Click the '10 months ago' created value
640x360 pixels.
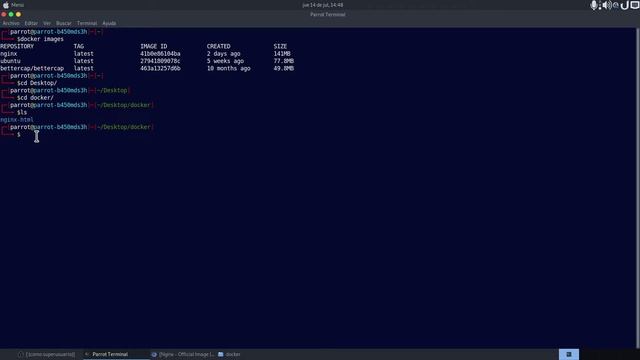(x=229, y=68)
